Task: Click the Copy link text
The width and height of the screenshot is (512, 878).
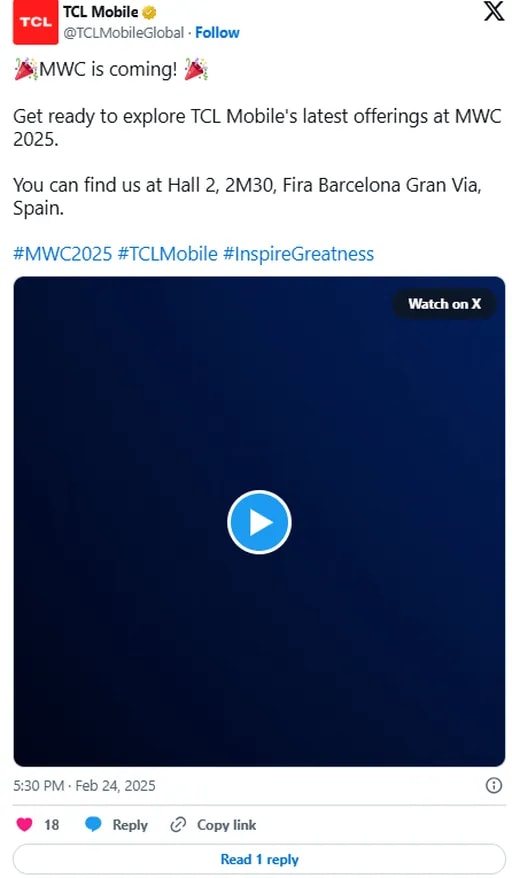Action: [x=226, y=824]
